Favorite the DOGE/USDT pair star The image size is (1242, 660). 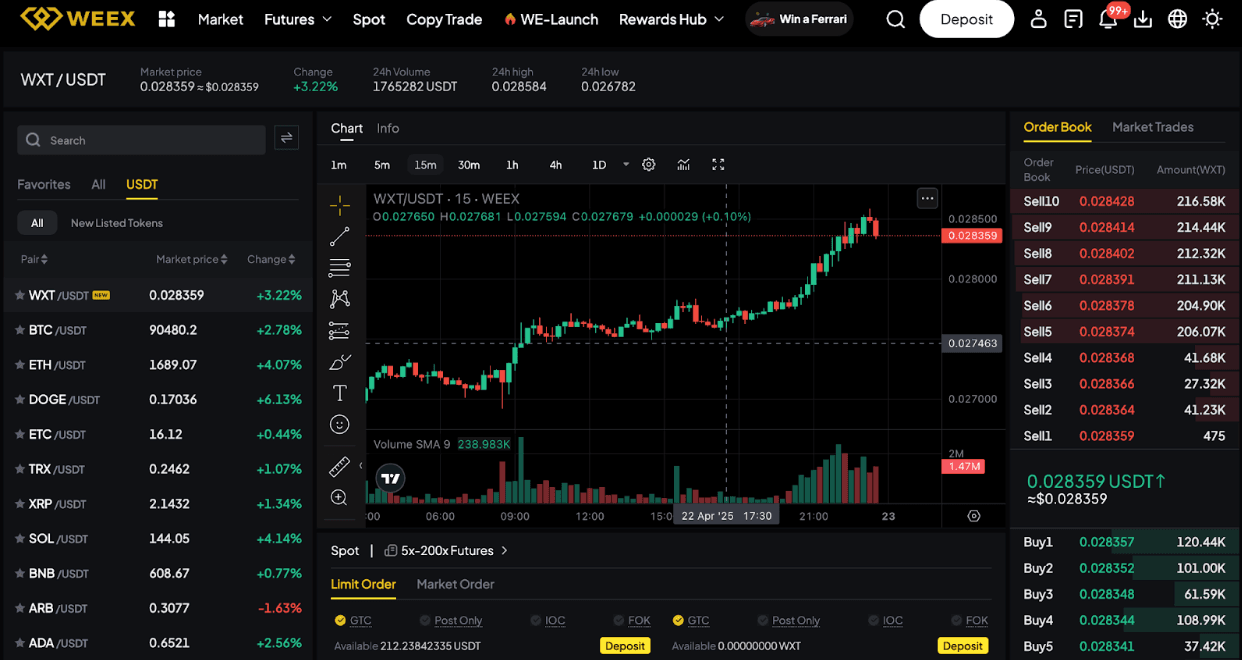pos(20,399)
